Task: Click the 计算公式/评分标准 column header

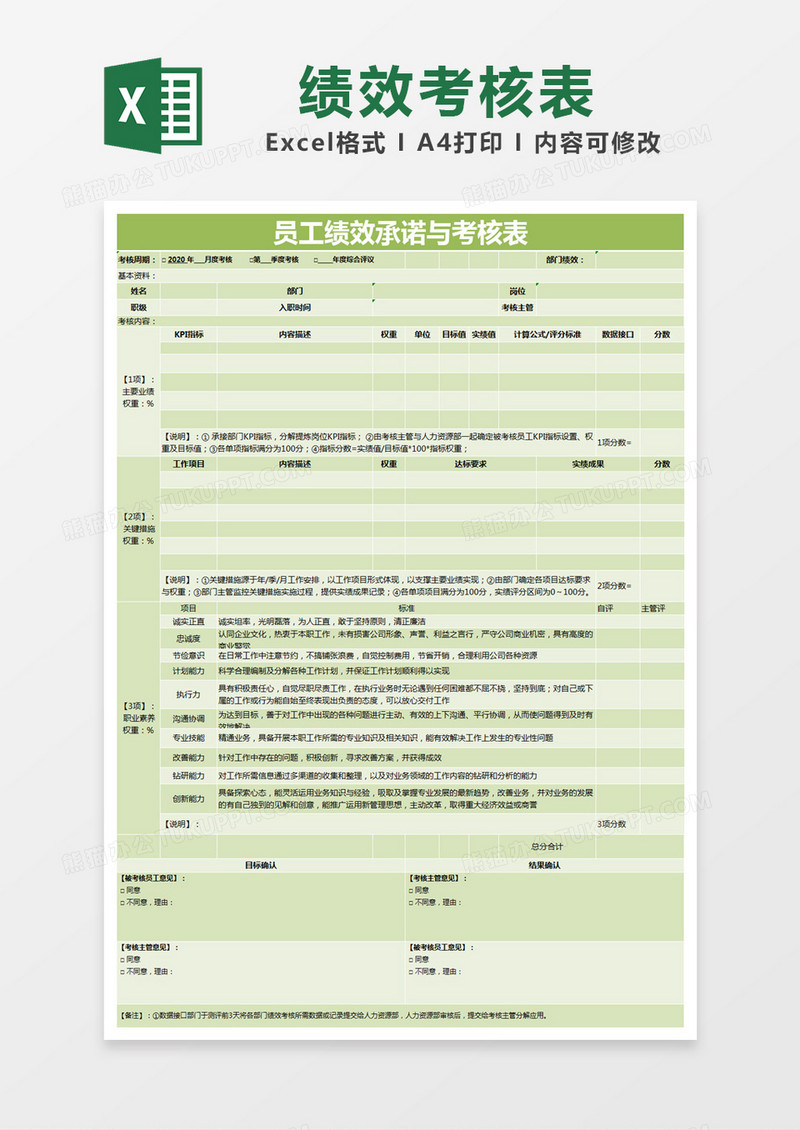Action: [547, 334]
